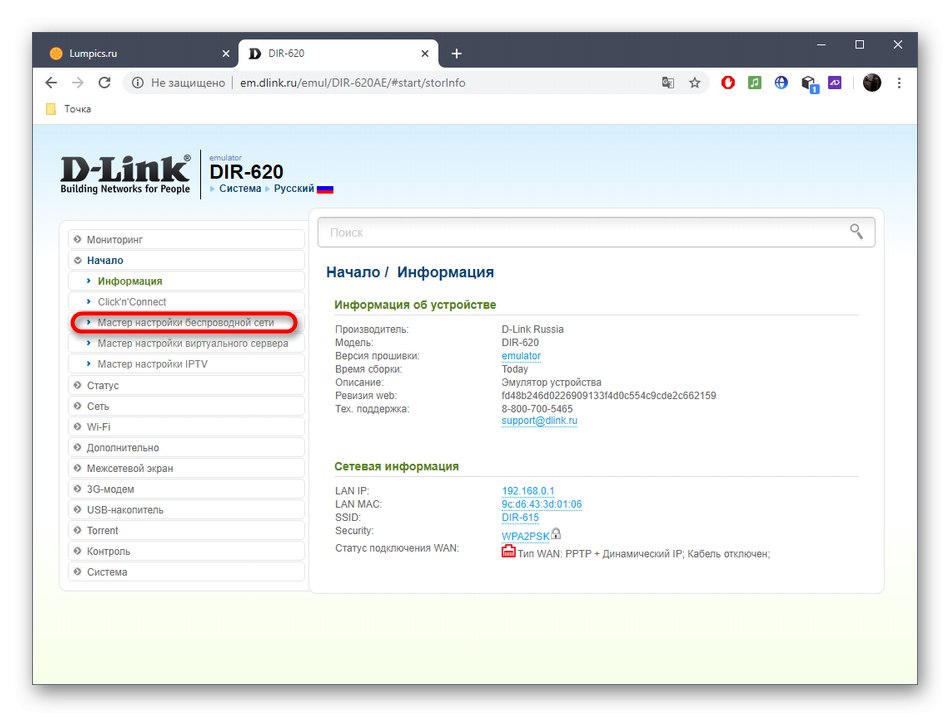This screenshot has height=717, width=950.
Task: Click the padlock icon next to WPA2PSK
Action: coord(556,534)
